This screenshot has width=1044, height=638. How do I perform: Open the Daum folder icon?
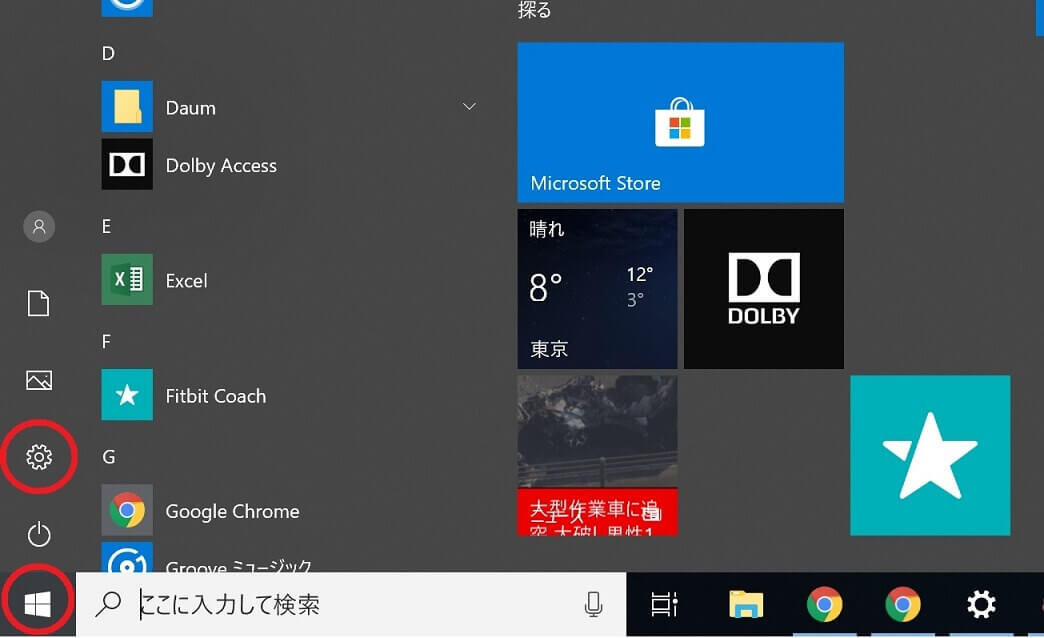coord(127,107)
